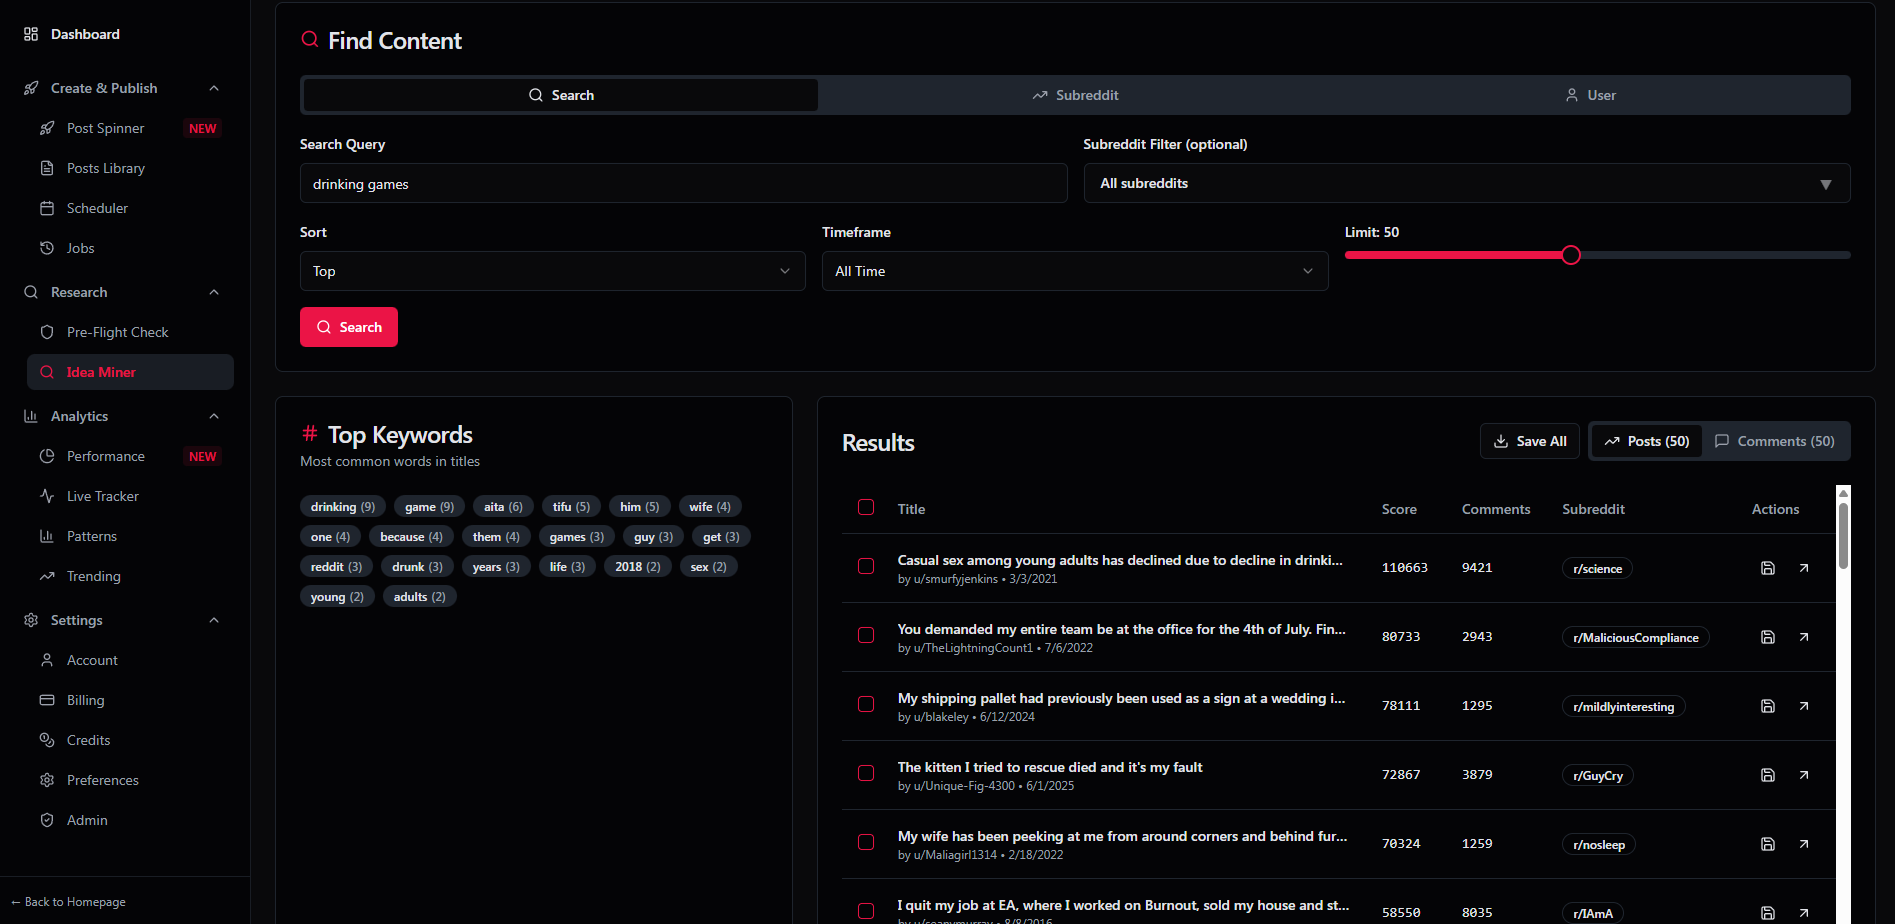This screenshot has height=924, width=1895.
Task: Toggle the select-all checkbox in Title header
Action: coord(866,507)
